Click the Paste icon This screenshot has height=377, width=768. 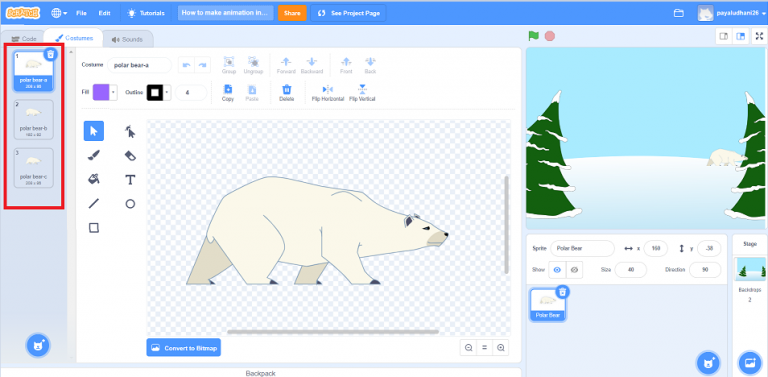click(x=252, y=89)
